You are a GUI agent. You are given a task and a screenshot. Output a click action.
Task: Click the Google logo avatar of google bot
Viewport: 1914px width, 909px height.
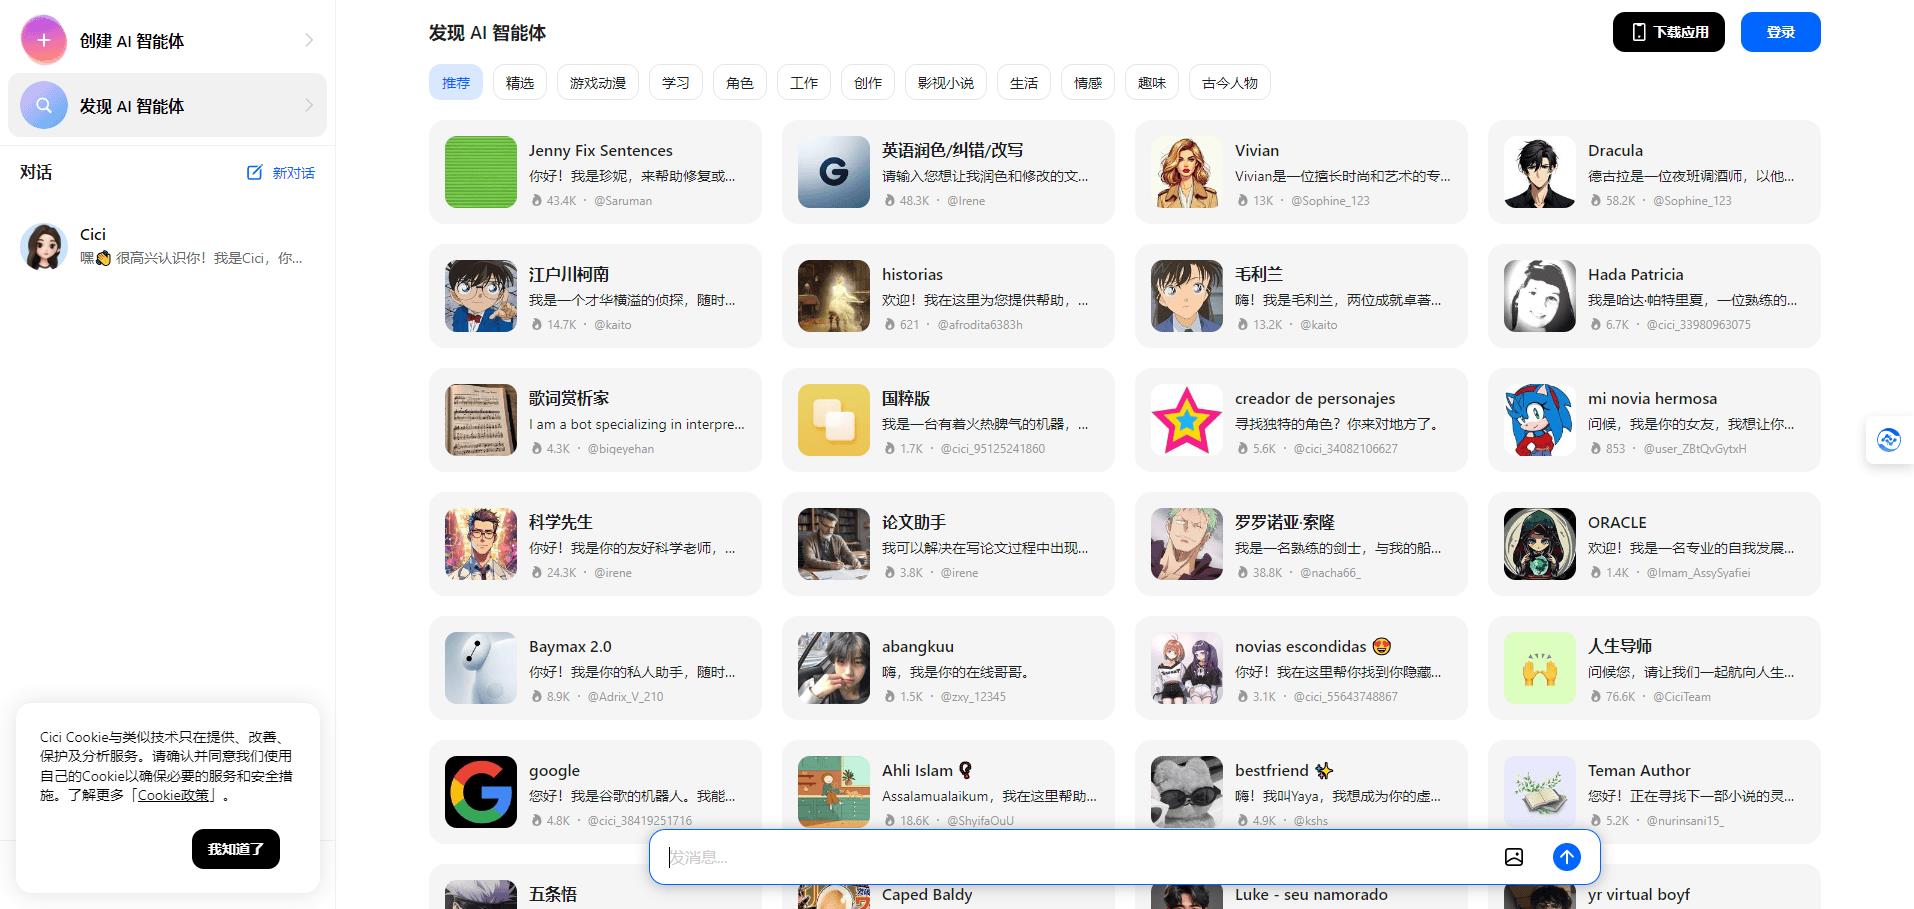481,792
